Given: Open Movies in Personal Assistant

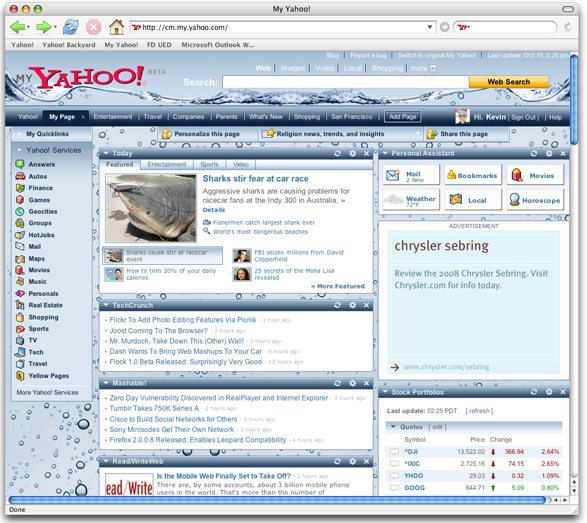Looking at the screenshot, I should click(x=535, y=176).
